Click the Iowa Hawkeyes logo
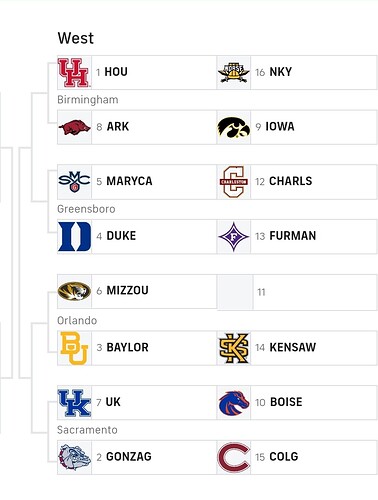378x500 pixels. (x=233, y=127)
